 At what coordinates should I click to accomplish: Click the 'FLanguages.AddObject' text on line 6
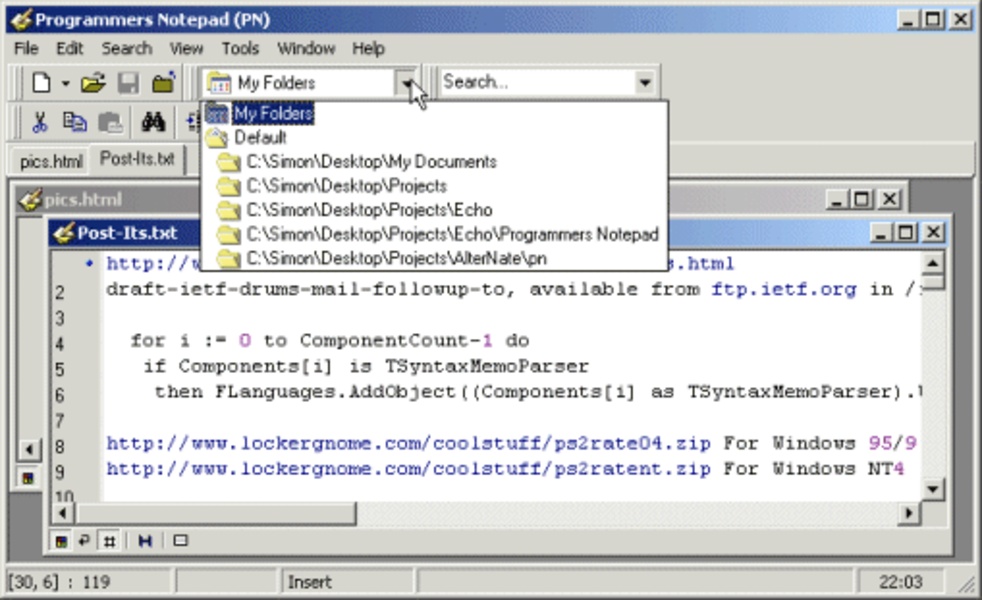point(335,392)
